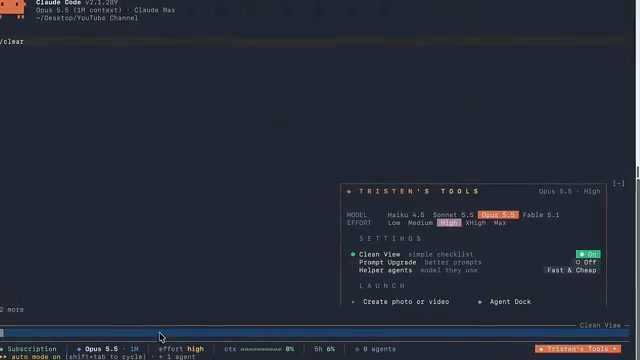Click the Prompt Upgrade setting label
Image resolution: width=640 pixels, height=360 pixels.
click(387, 262)
